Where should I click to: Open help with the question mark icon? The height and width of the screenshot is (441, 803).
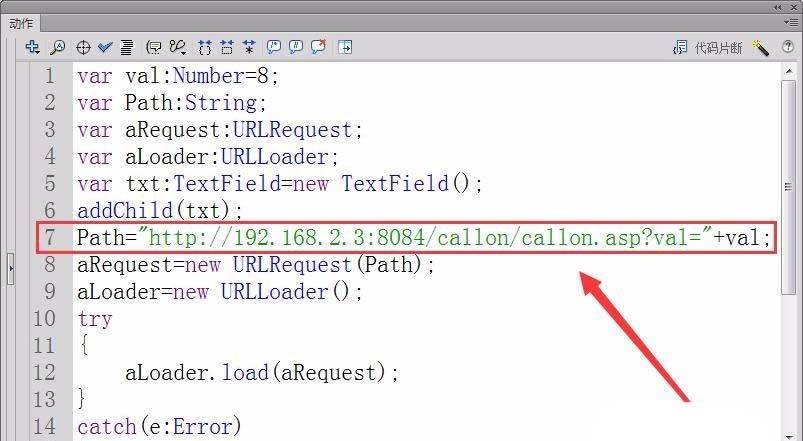click(788, 47)
